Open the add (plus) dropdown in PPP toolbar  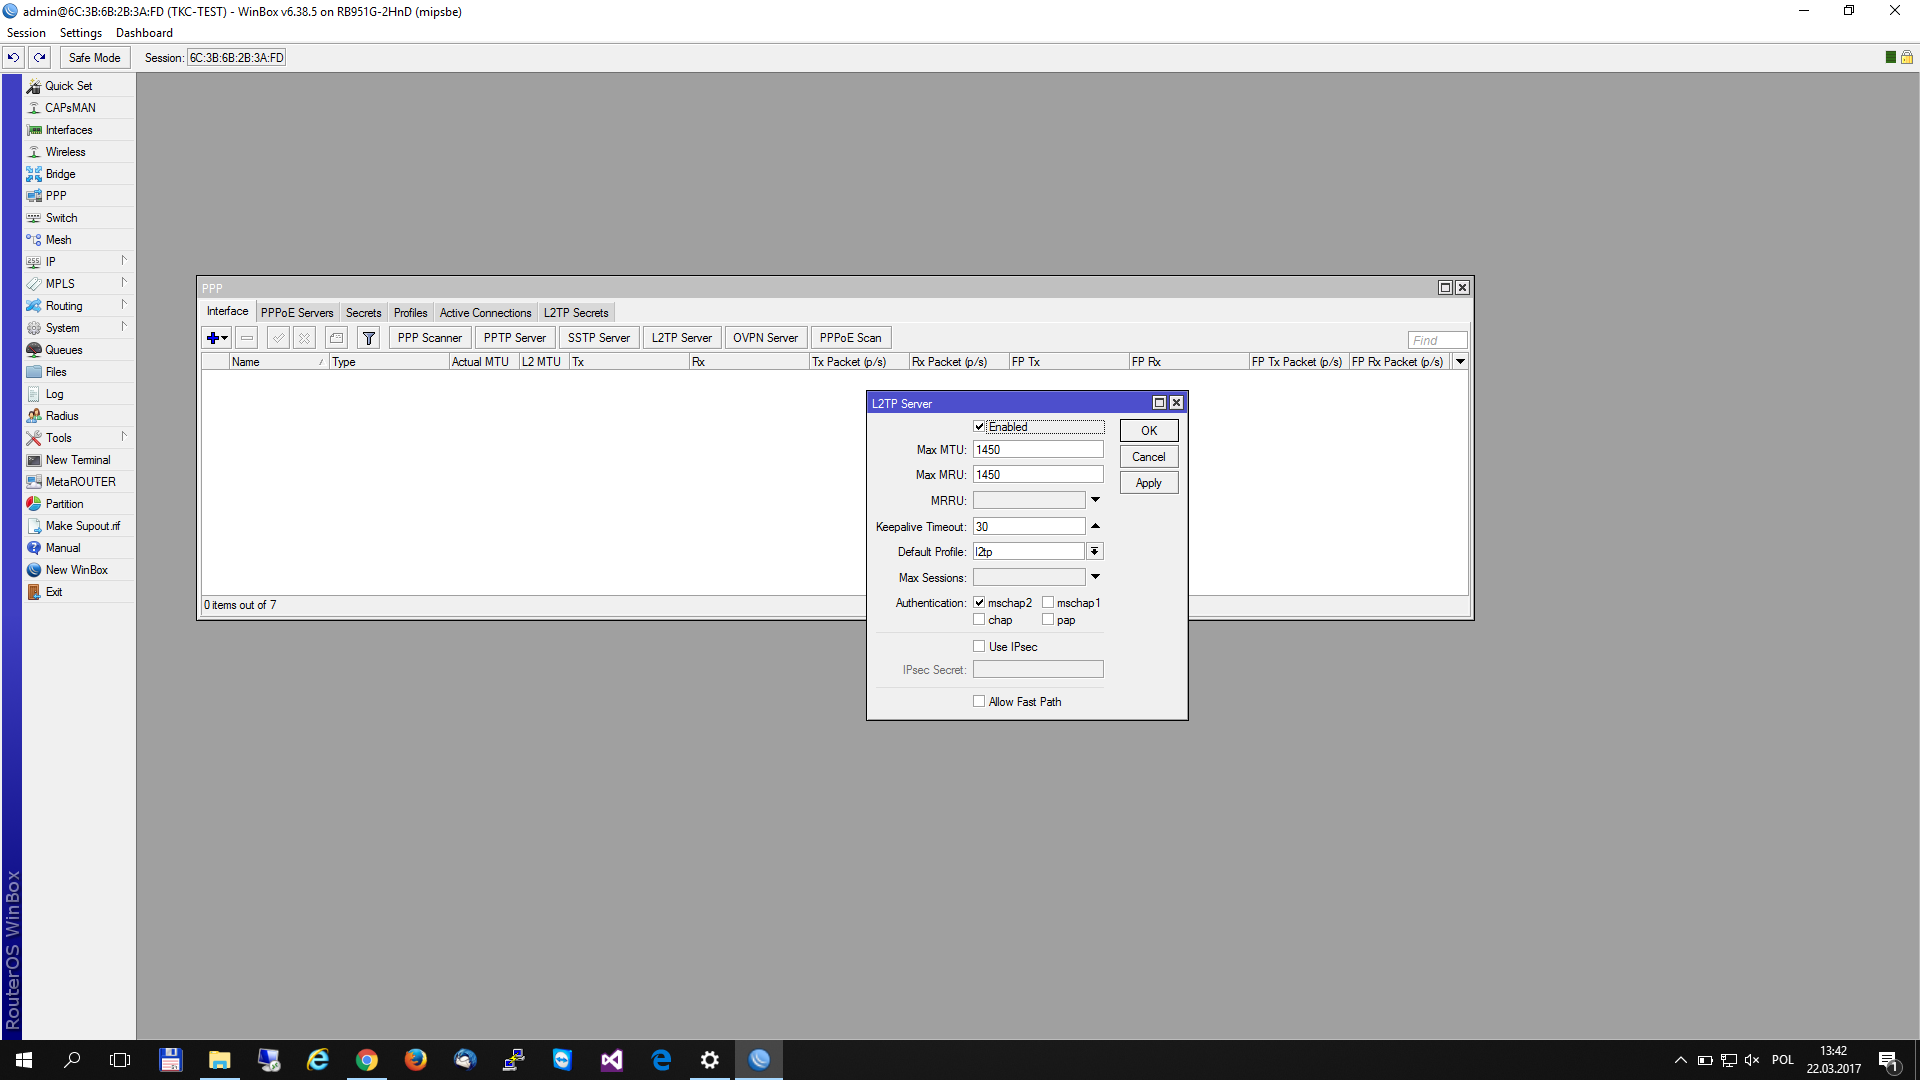pos(217,338)
